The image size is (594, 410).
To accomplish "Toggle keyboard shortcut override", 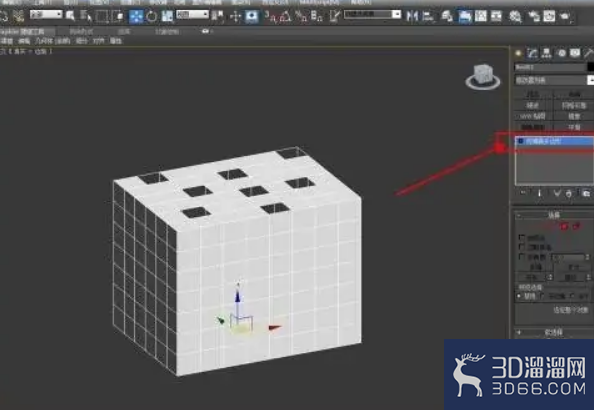I will [252, 16].
